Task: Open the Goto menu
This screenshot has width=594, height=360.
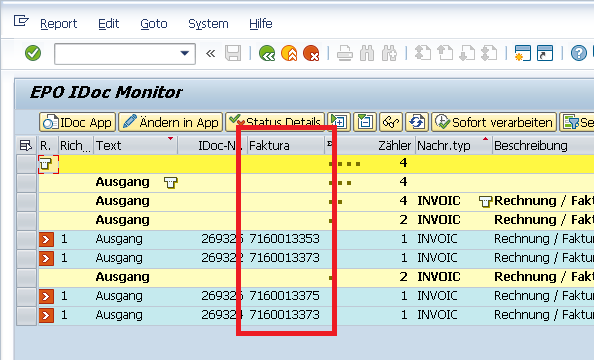Action: click(153, 24)
